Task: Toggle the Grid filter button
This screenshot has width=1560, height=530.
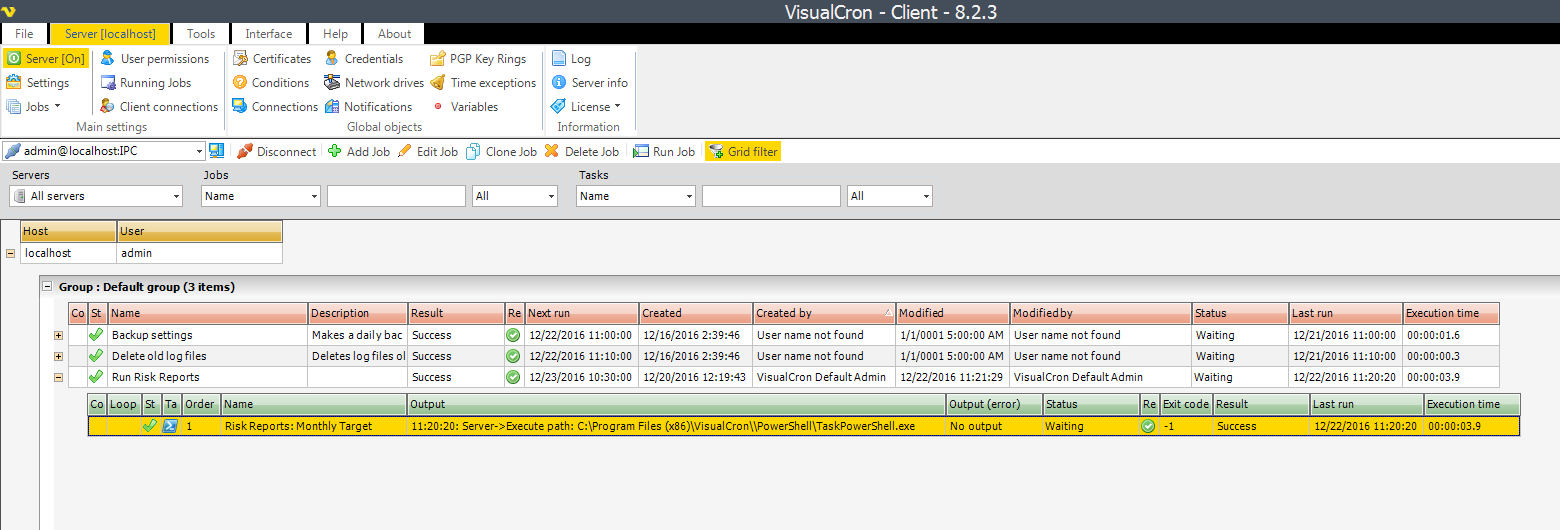Action: pos(743,152)
